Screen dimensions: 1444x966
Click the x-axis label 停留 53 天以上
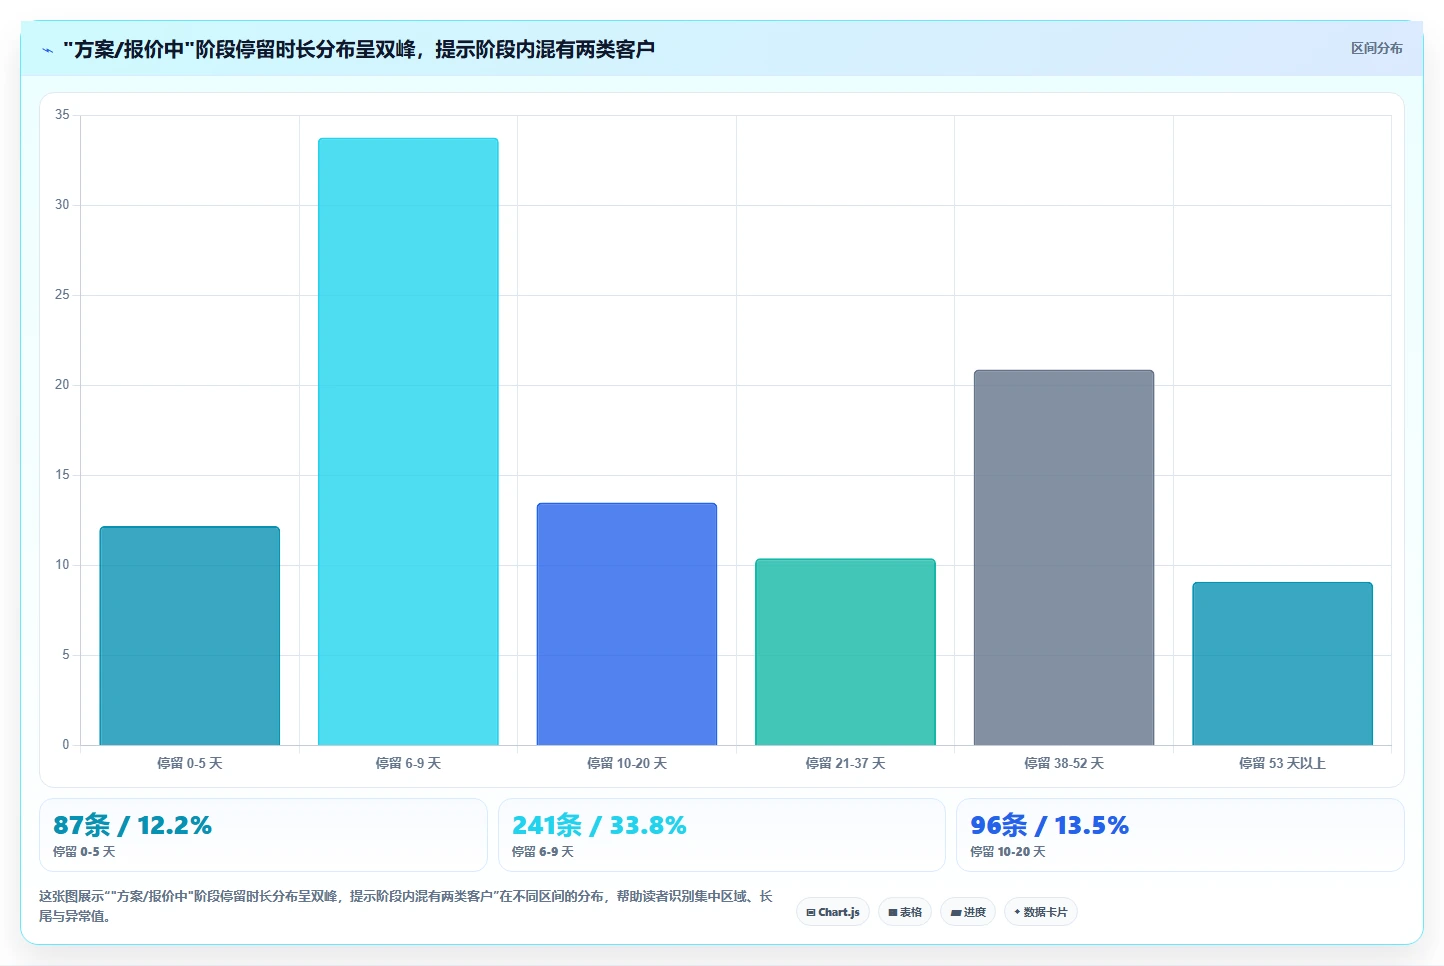[x=1282, y=763]
